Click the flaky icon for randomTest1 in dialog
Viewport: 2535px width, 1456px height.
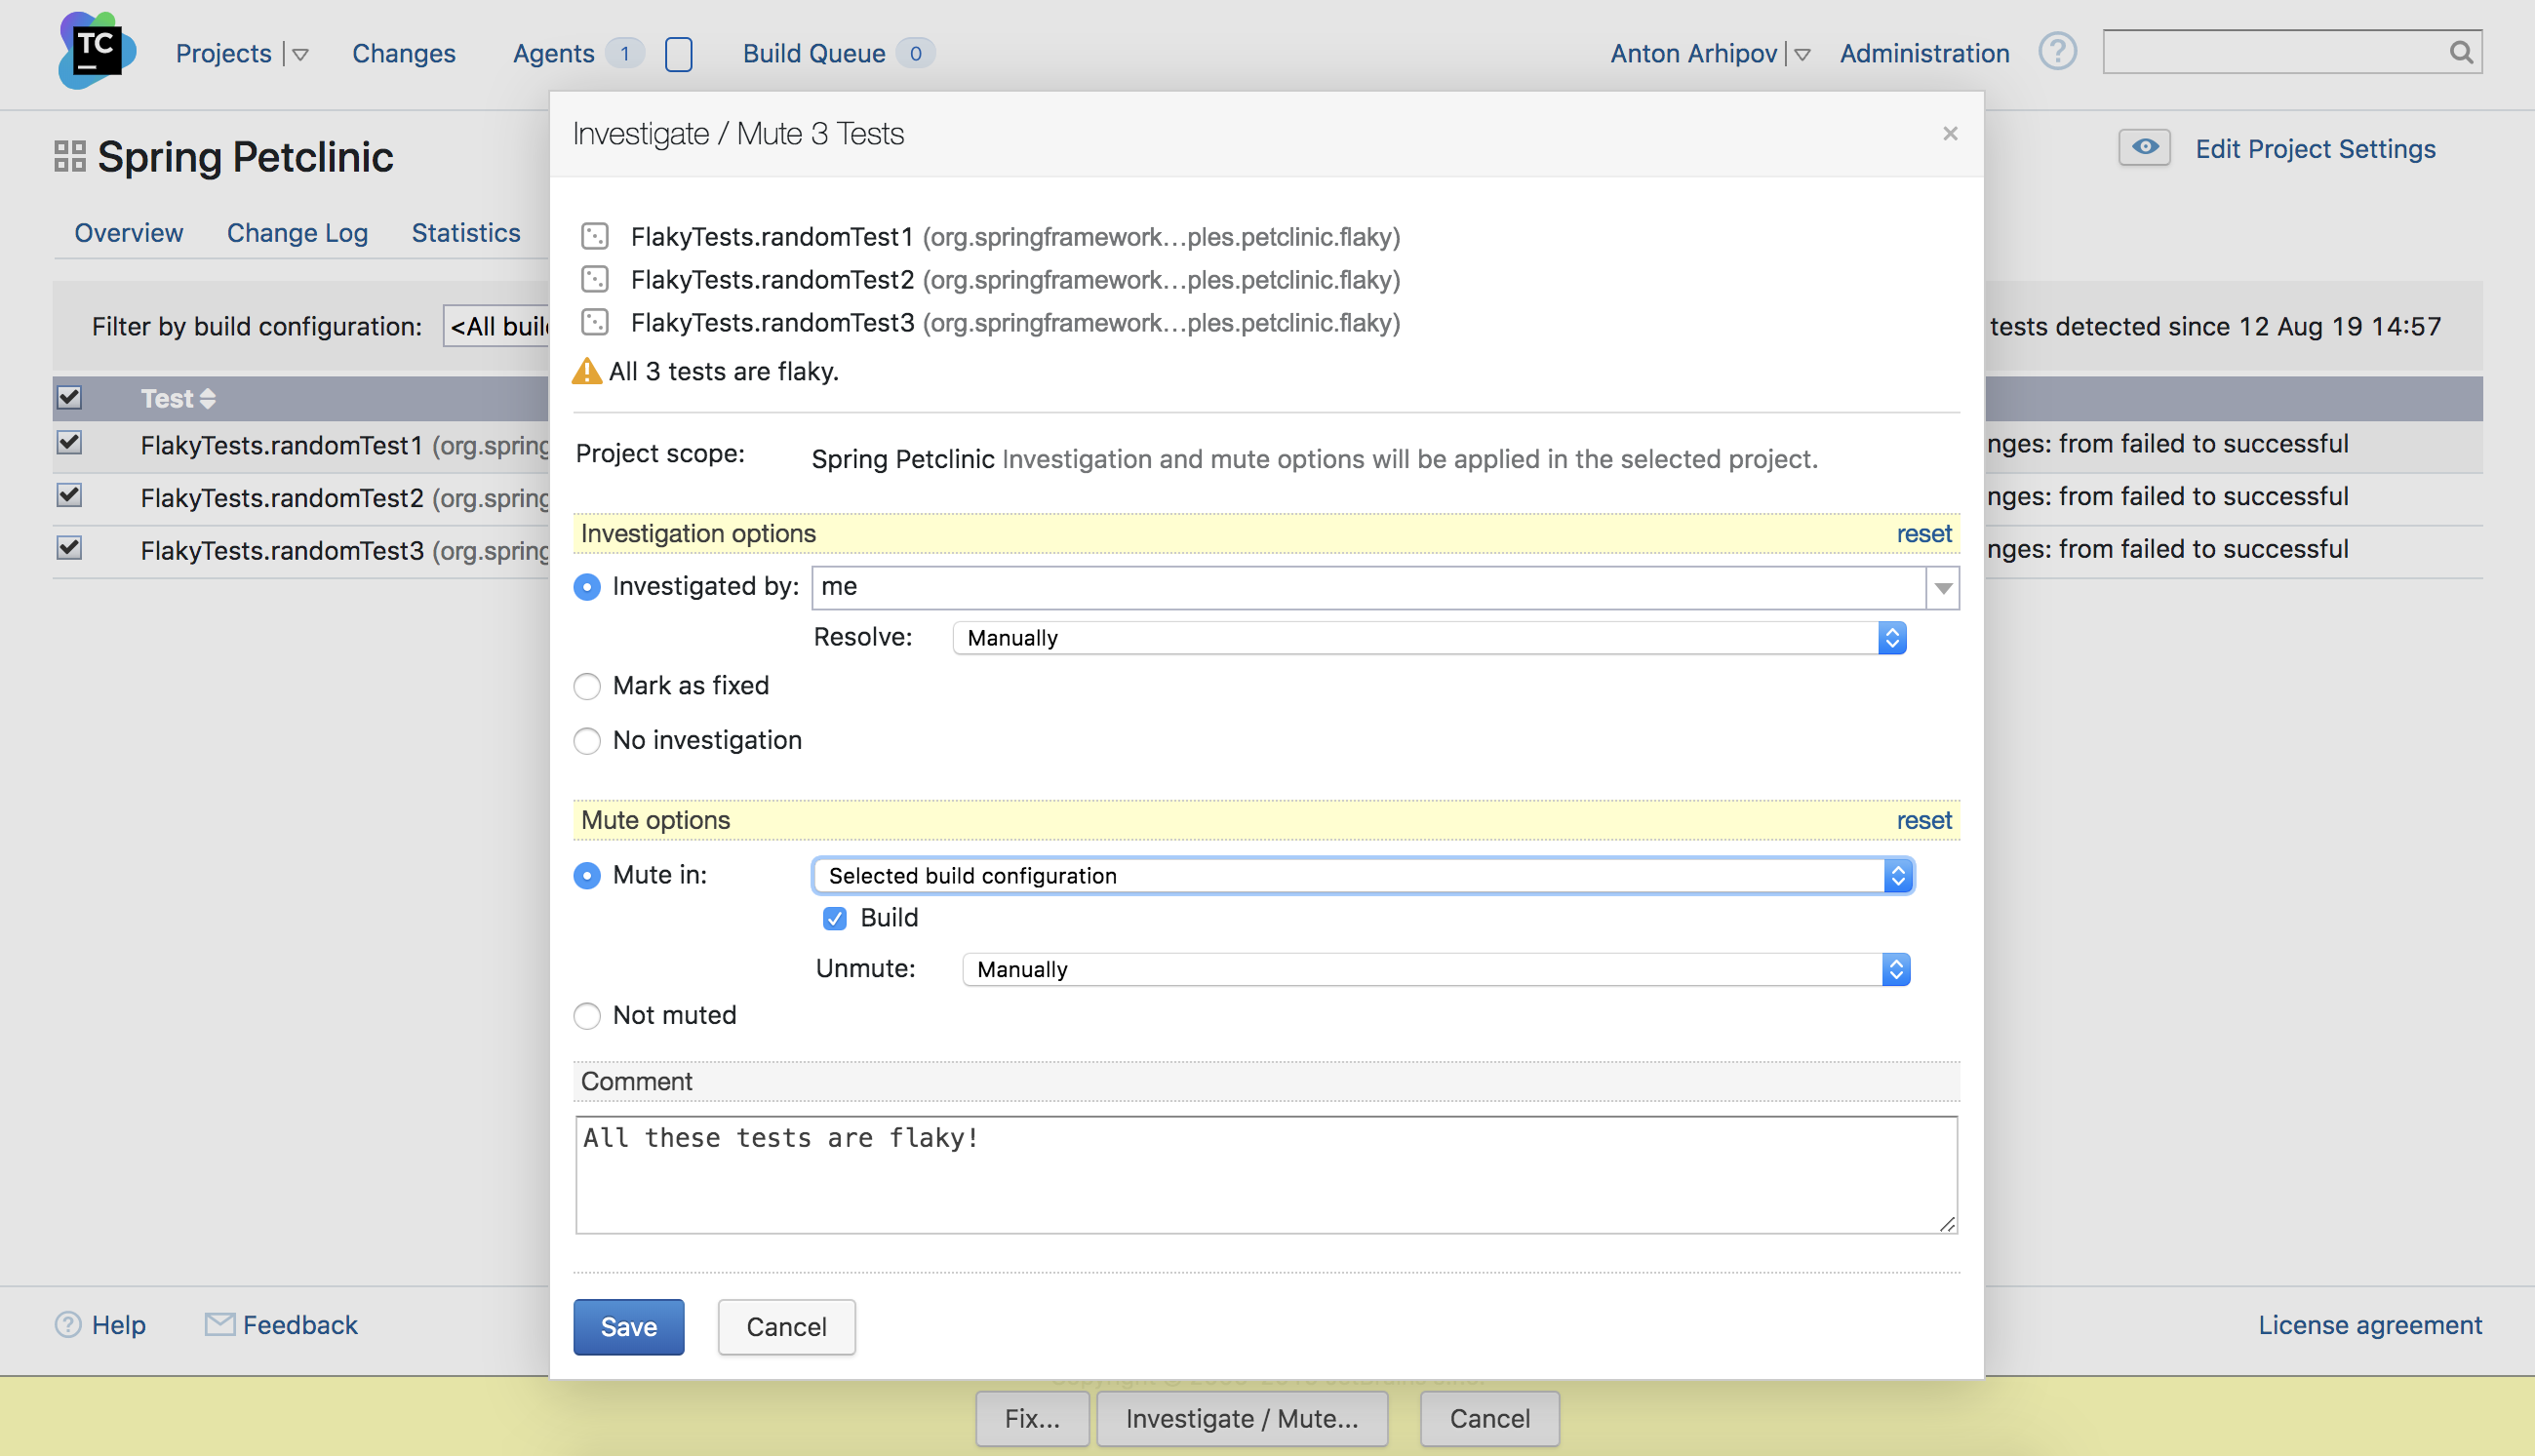(595, 236)
